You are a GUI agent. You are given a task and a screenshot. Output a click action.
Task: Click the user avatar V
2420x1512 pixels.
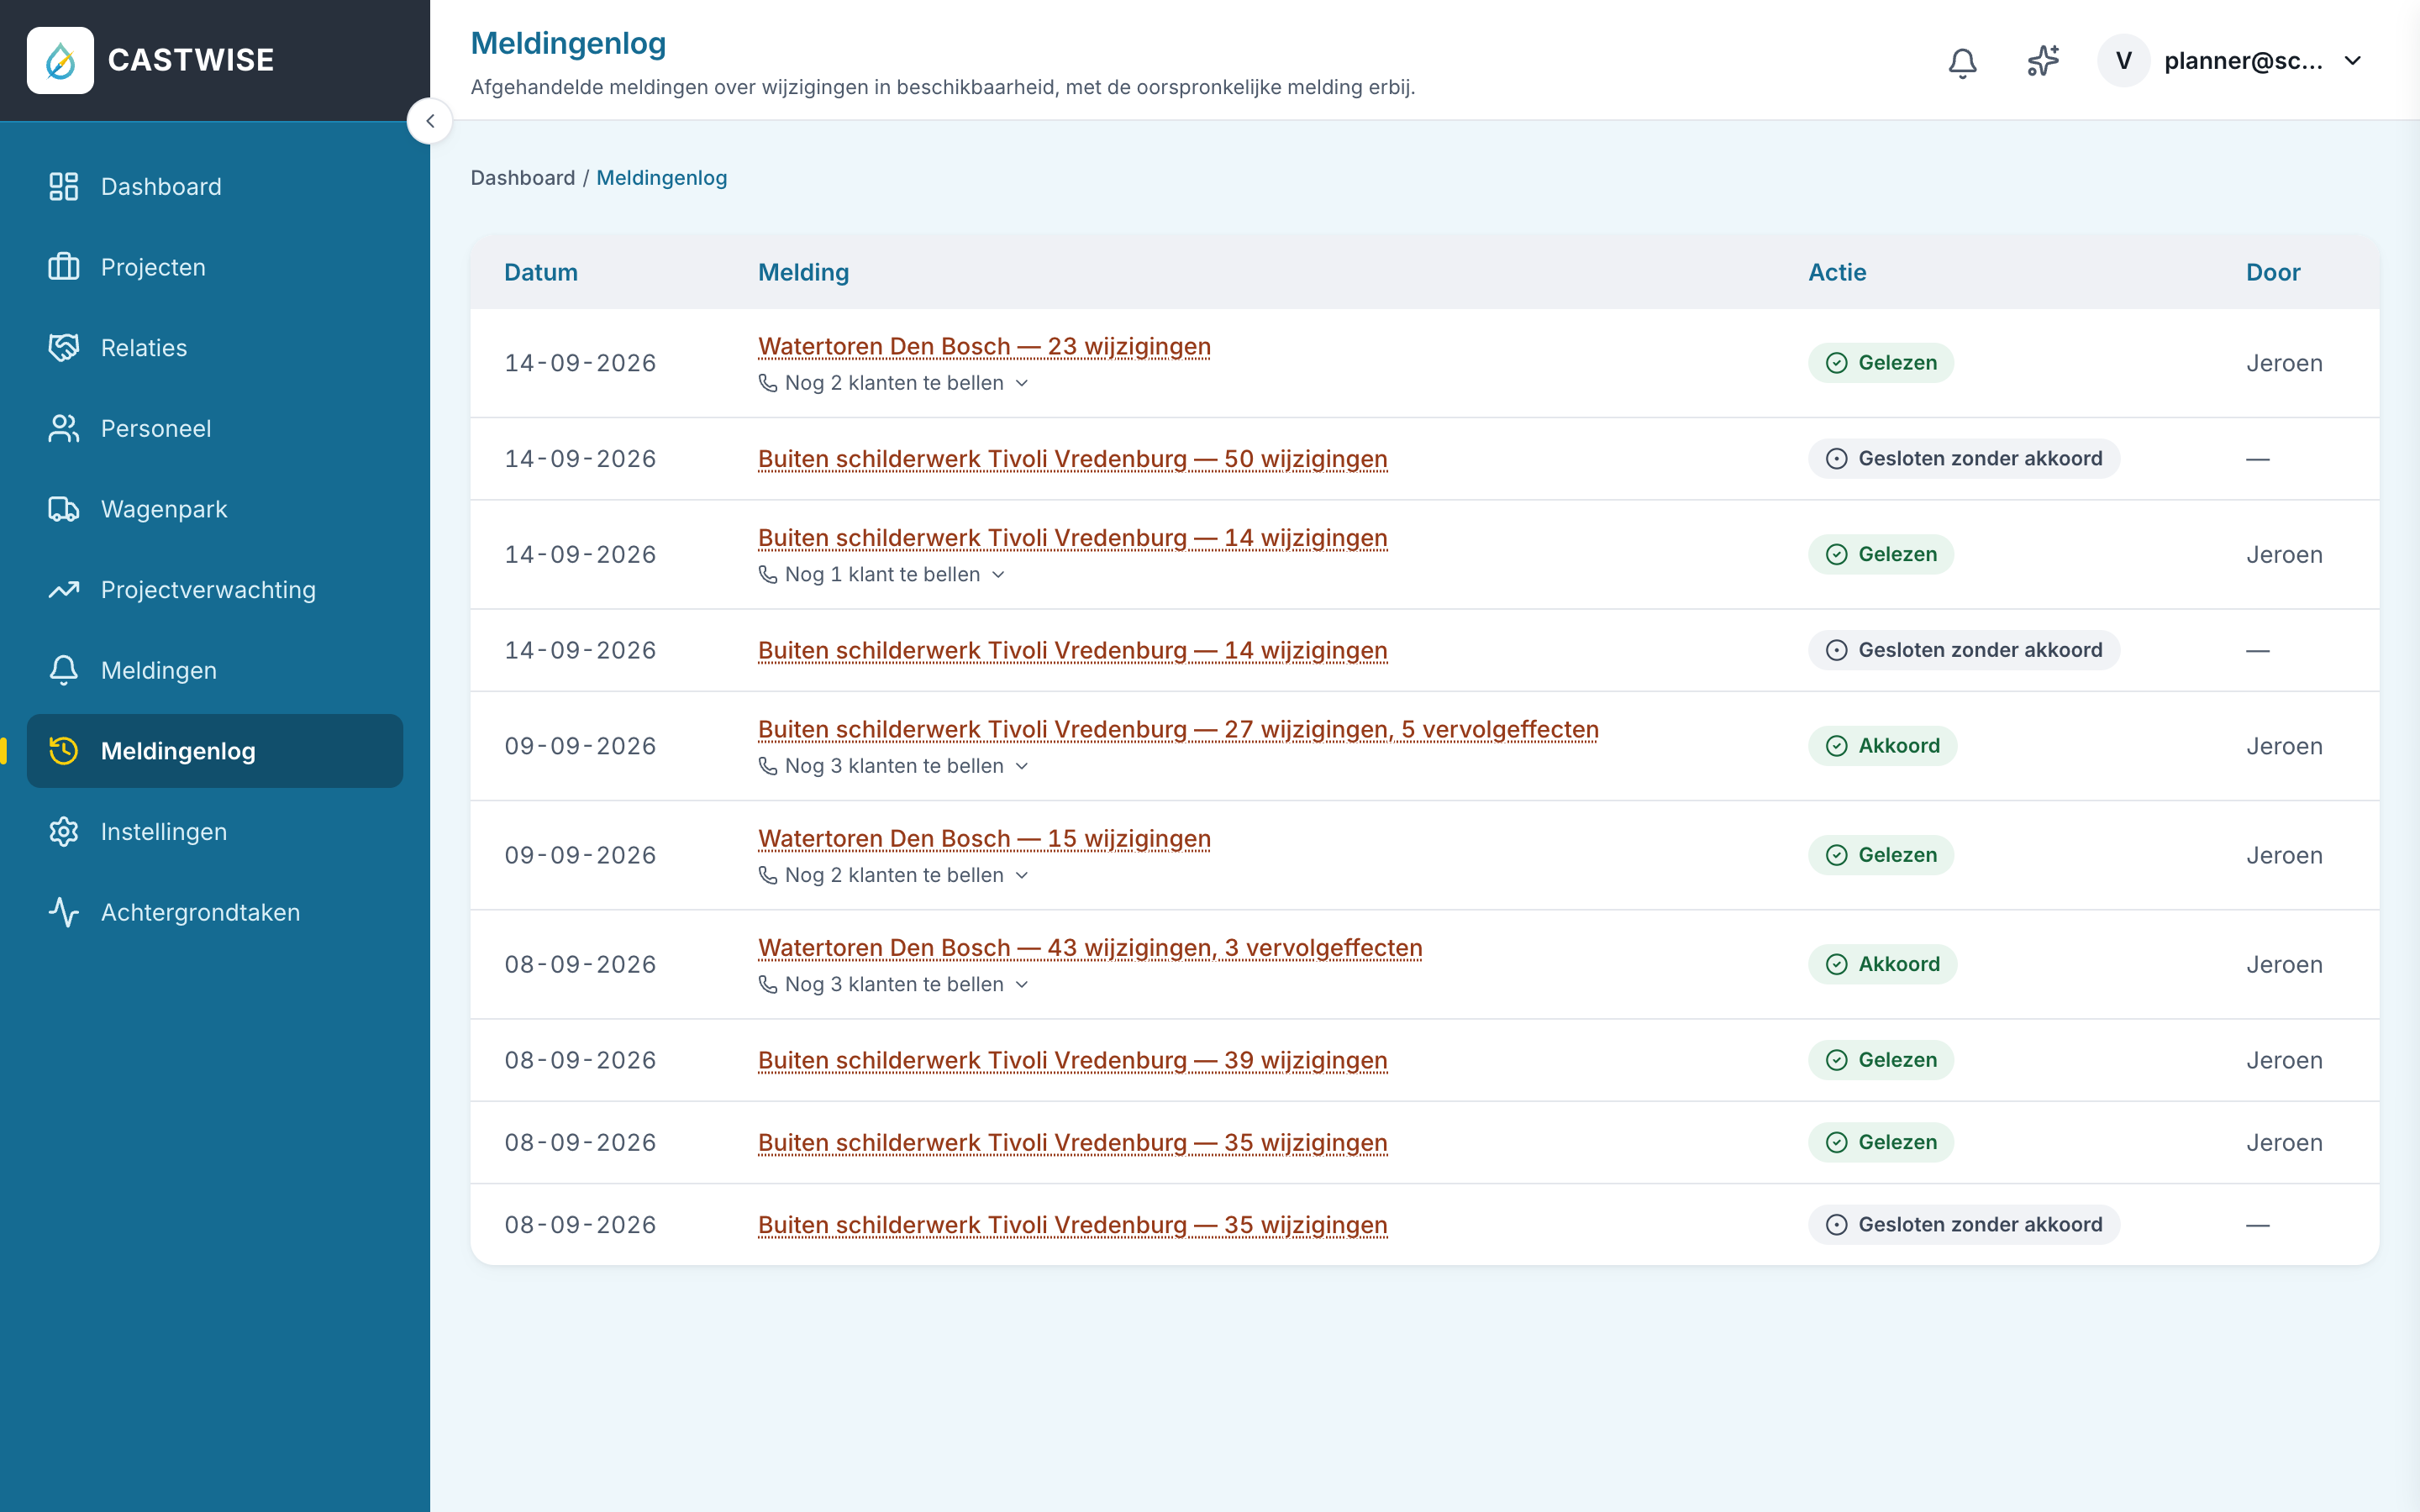click(2123, 61)
